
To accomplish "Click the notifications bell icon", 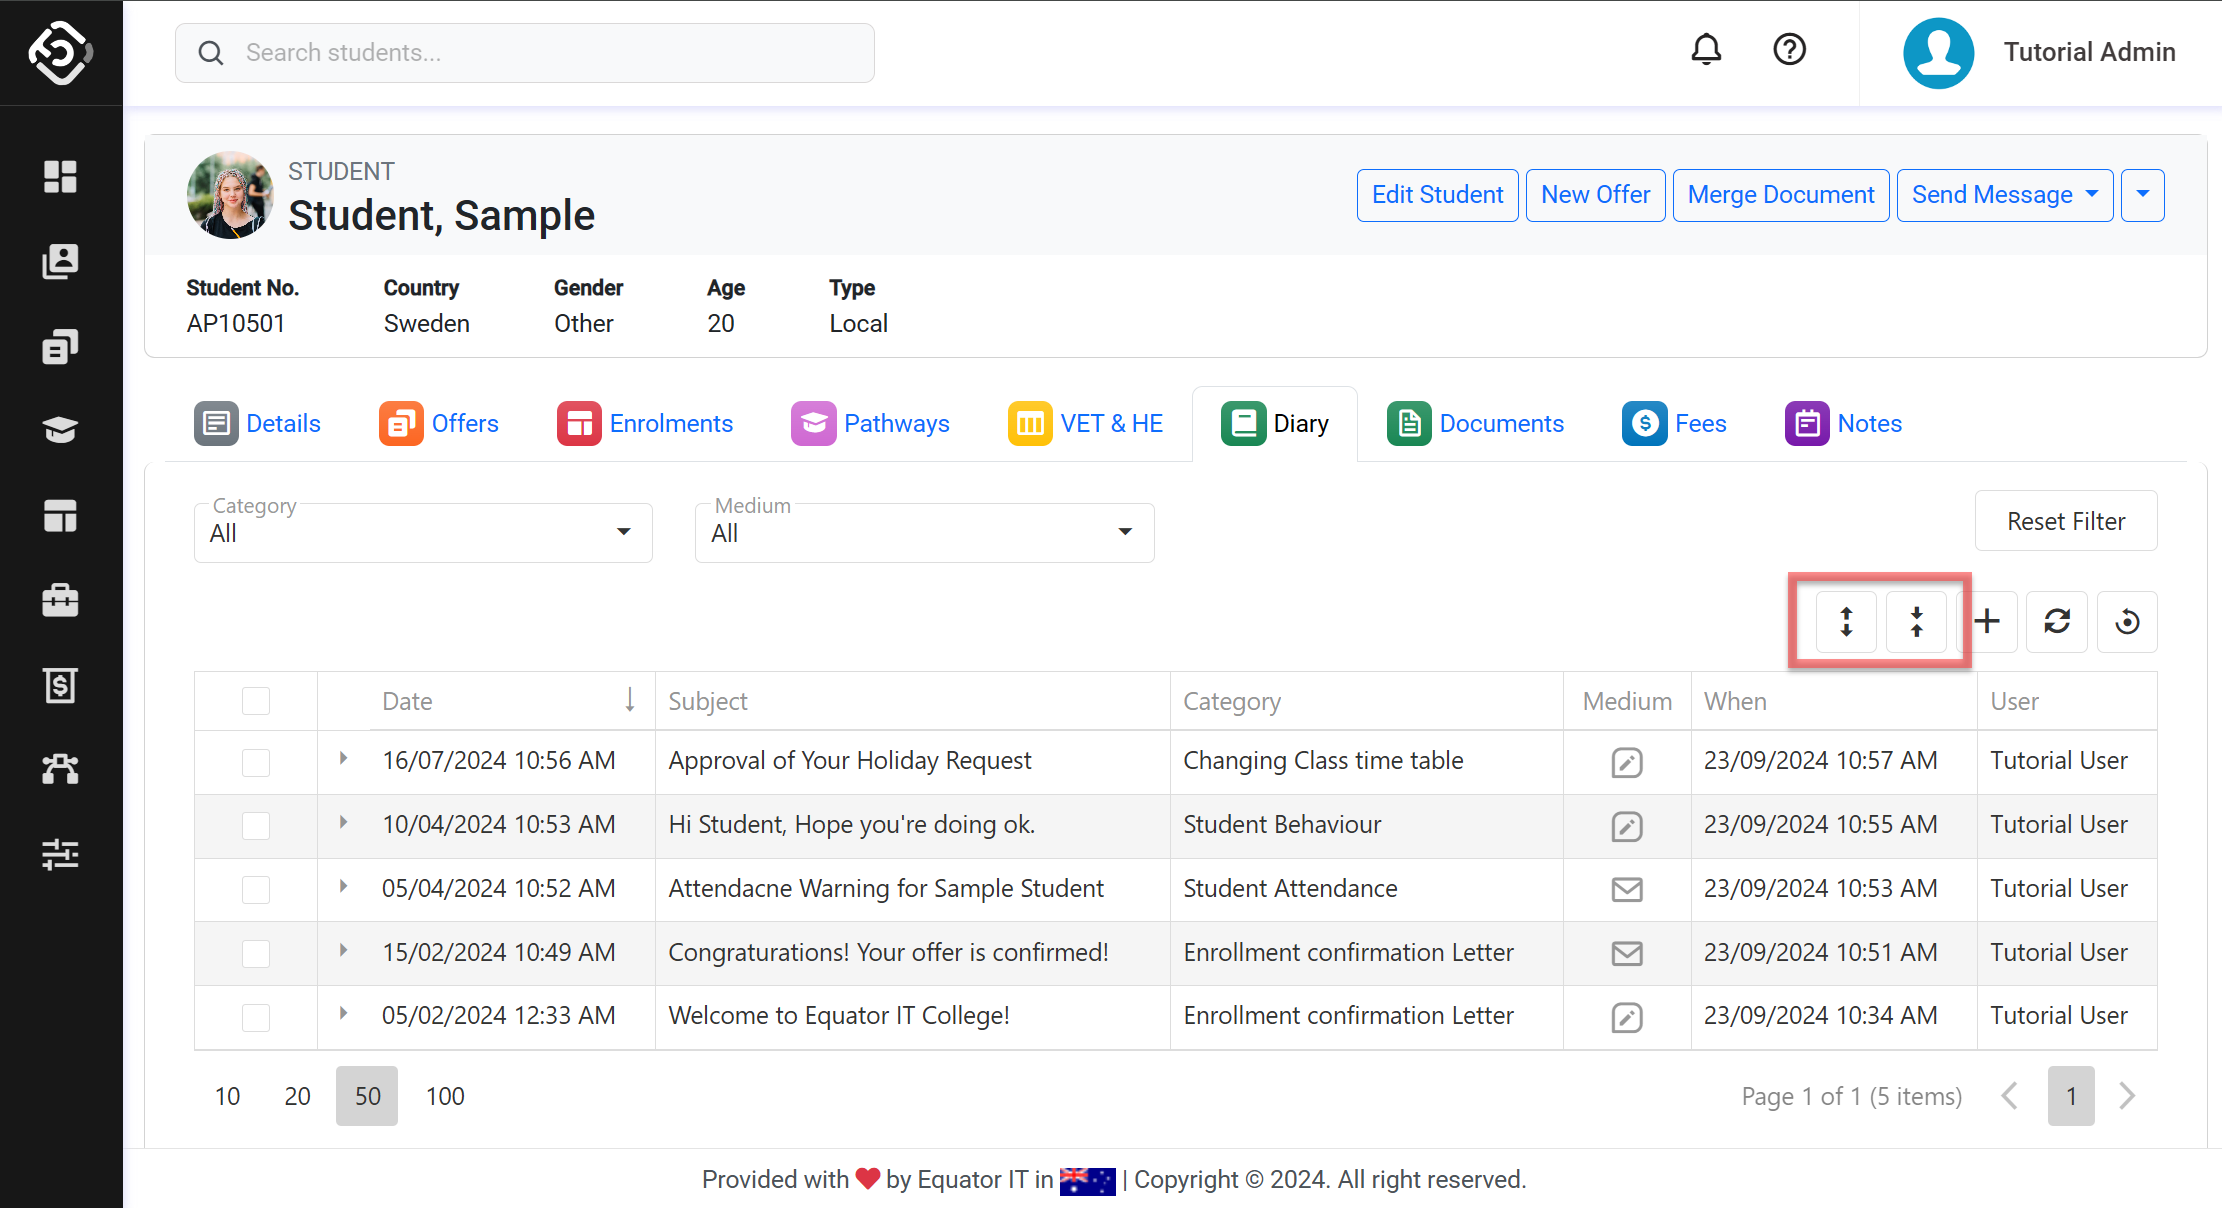I will click(1706, 50).
